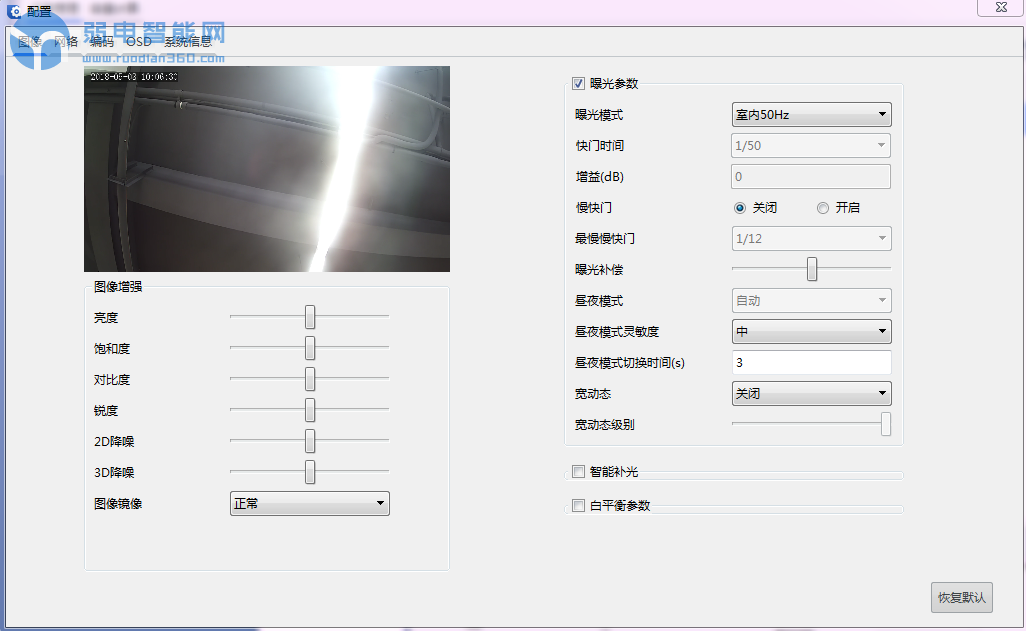
Task: Open the 宽动态 dropdown list
Action: click(811, 394)
